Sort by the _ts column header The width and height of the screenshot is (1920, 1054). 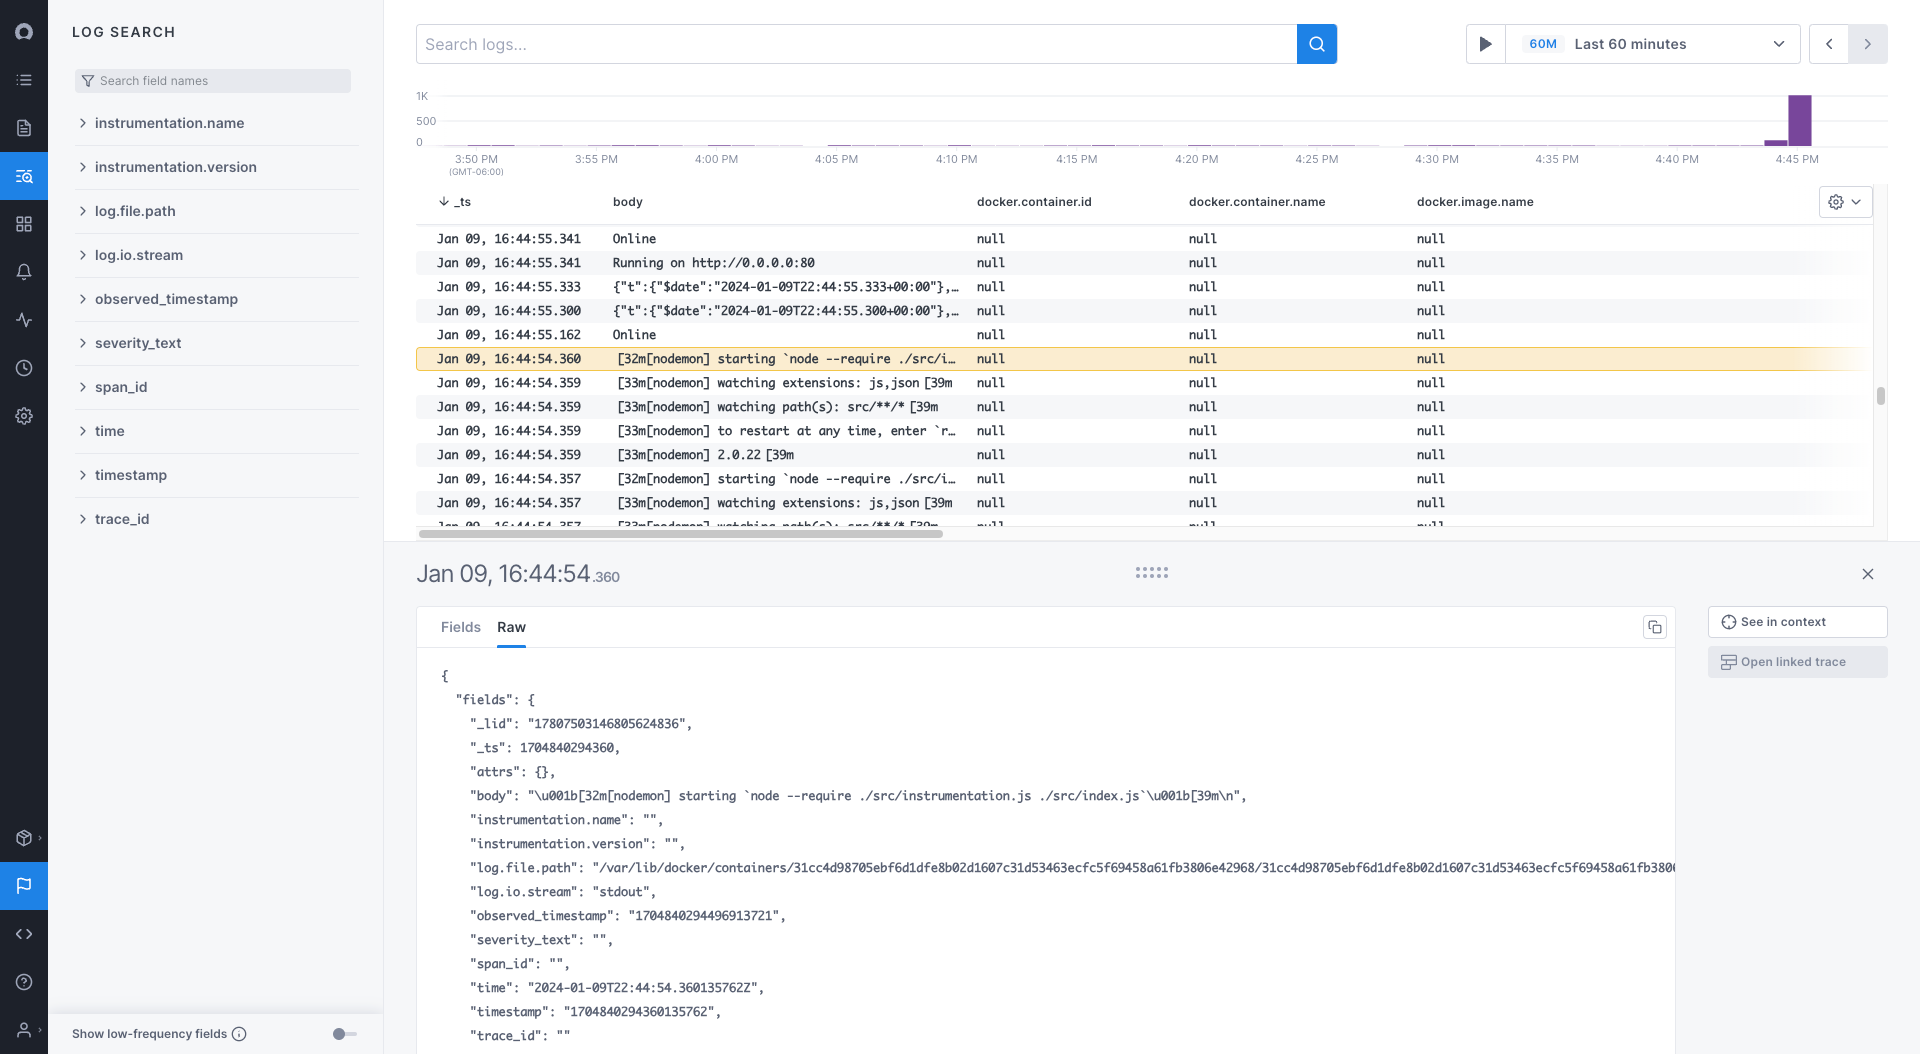point(455,202)
